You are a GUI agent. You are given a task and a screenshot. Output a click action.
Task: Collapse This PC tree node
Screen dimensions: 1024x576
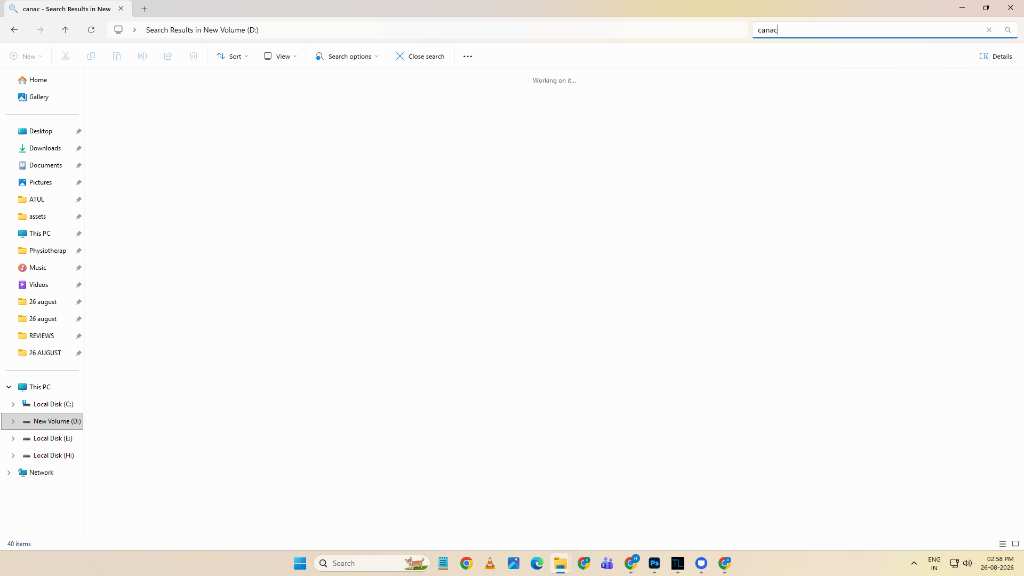coord(9,387)
